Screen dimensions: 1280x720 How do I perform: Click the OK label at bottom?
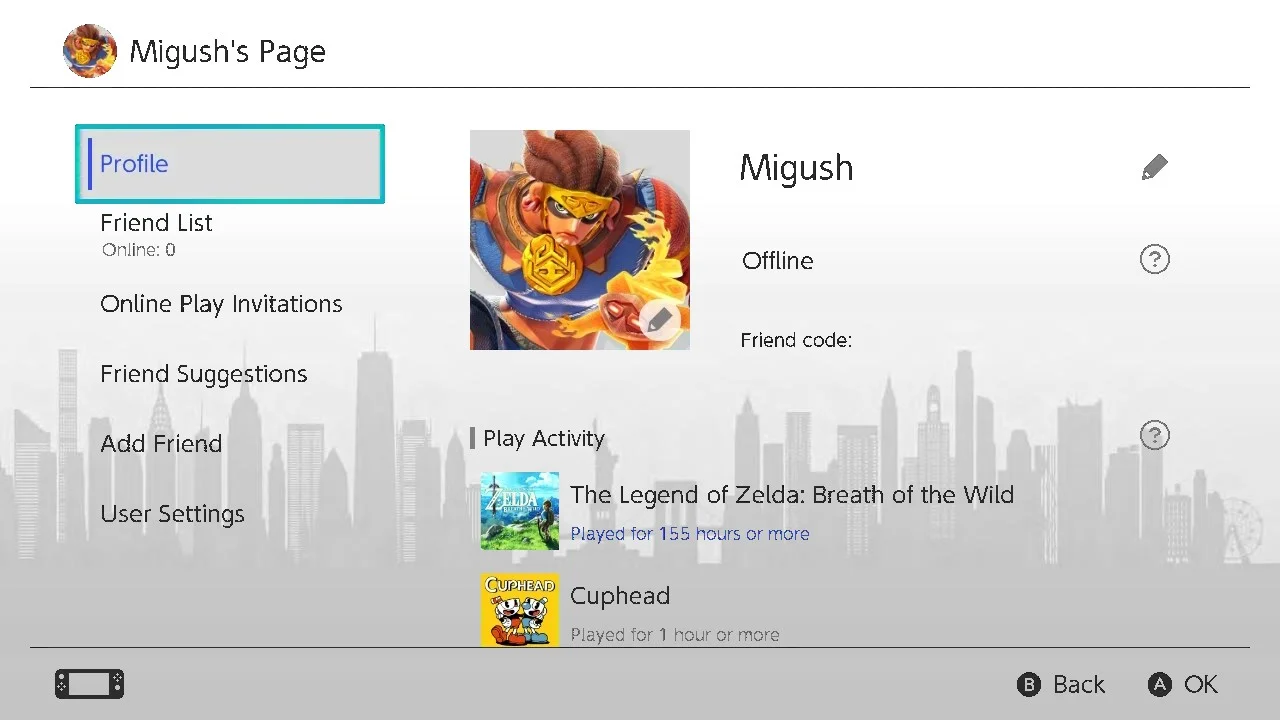coord(1201,685)
